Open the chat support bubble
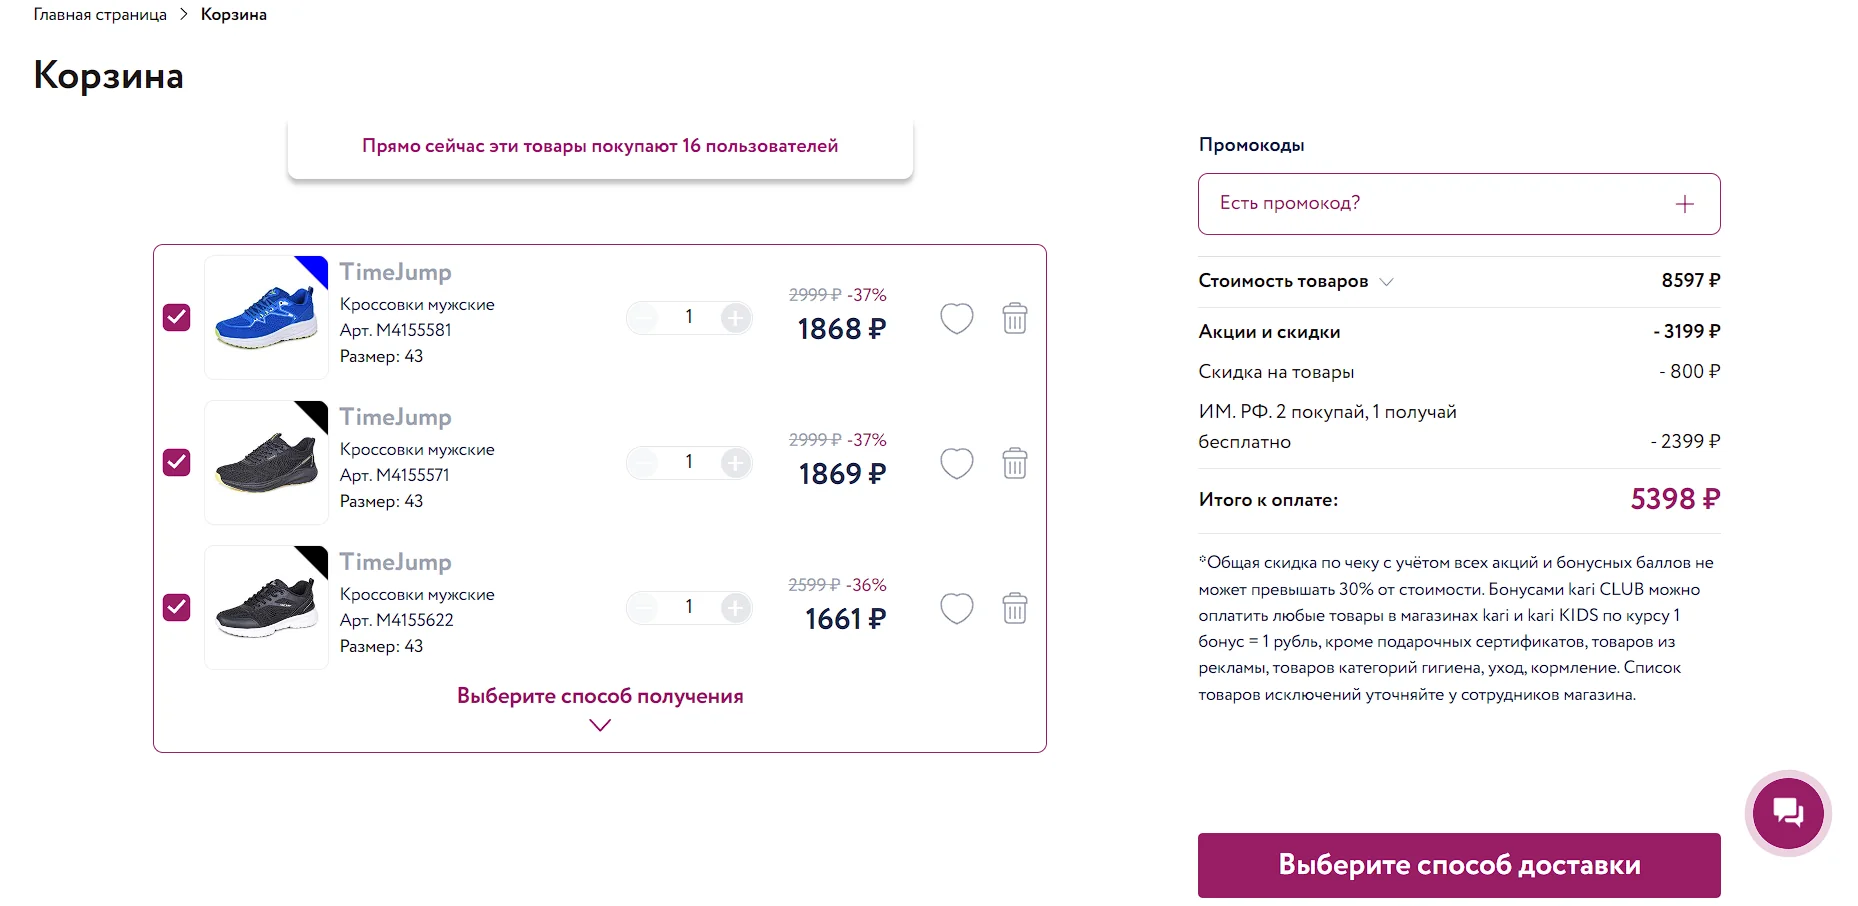This screenshot has width=1858, height=906. pyautogui.click(x=1787, y=812)
